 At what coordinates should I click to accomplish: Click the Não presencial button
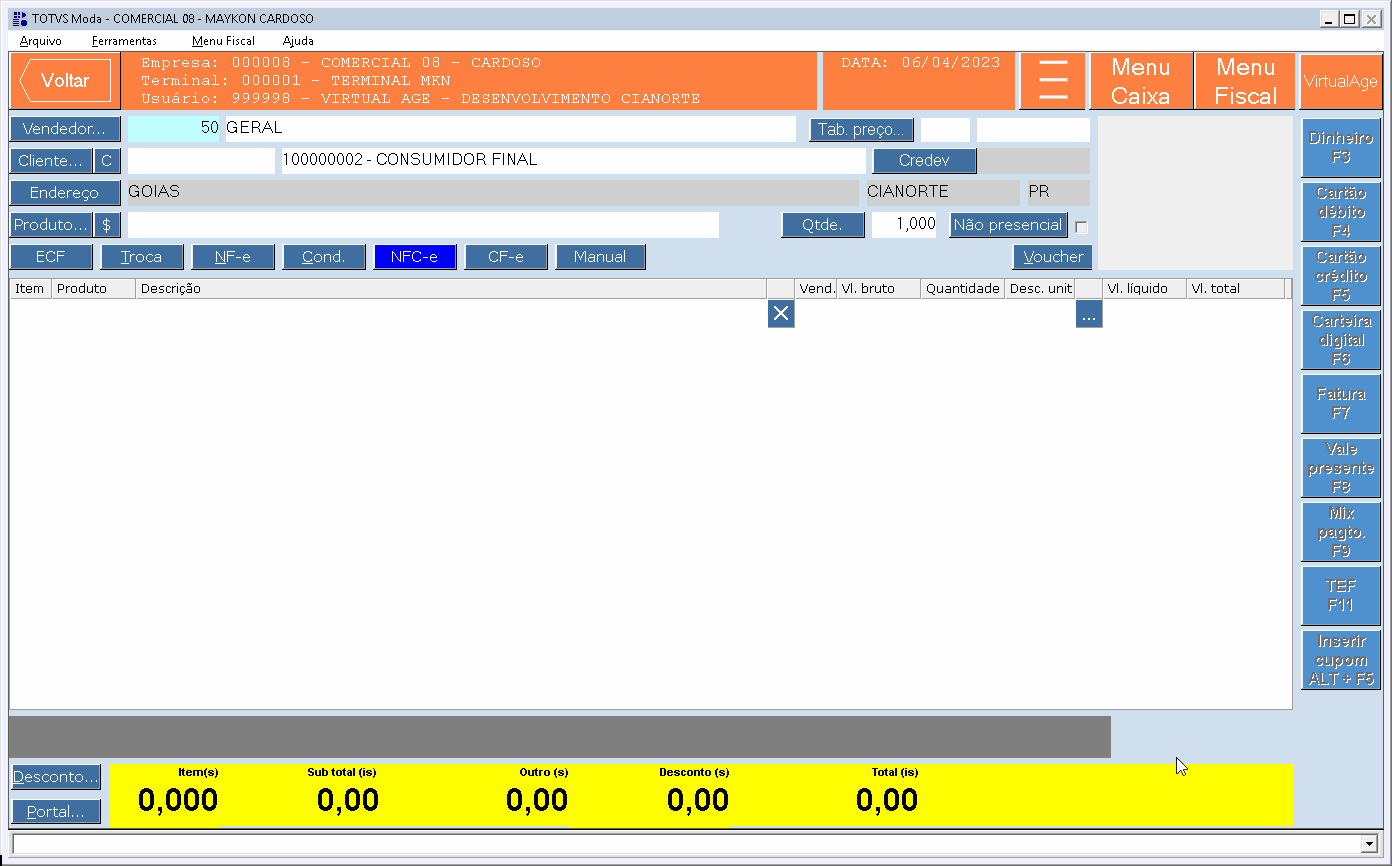[1008, 225]
